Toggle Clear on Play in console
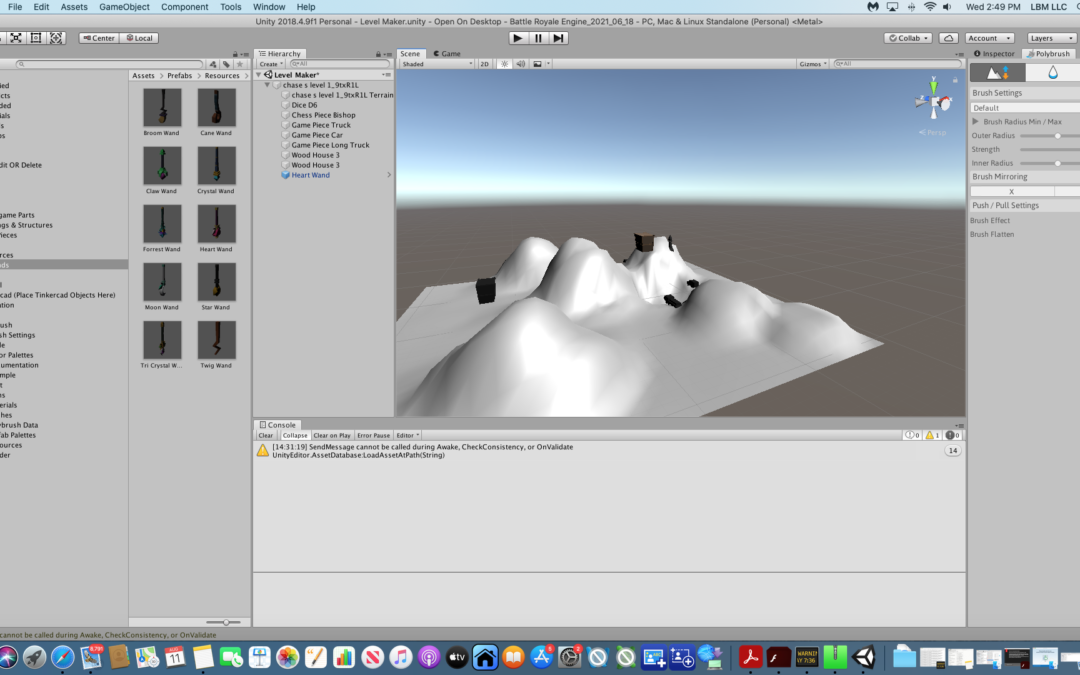Screen dimensions: 1080x675 point(332,435)
